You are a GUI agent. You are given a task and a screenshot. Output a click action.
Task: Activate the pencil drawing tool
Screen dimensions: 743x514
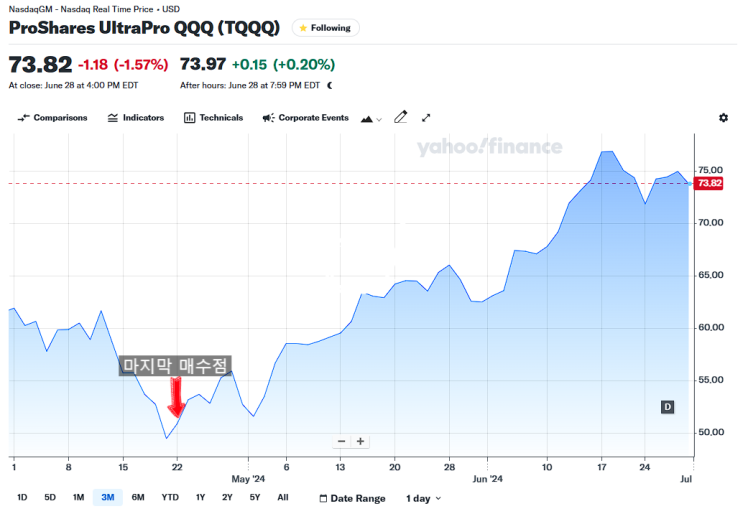tap(401, 117)
